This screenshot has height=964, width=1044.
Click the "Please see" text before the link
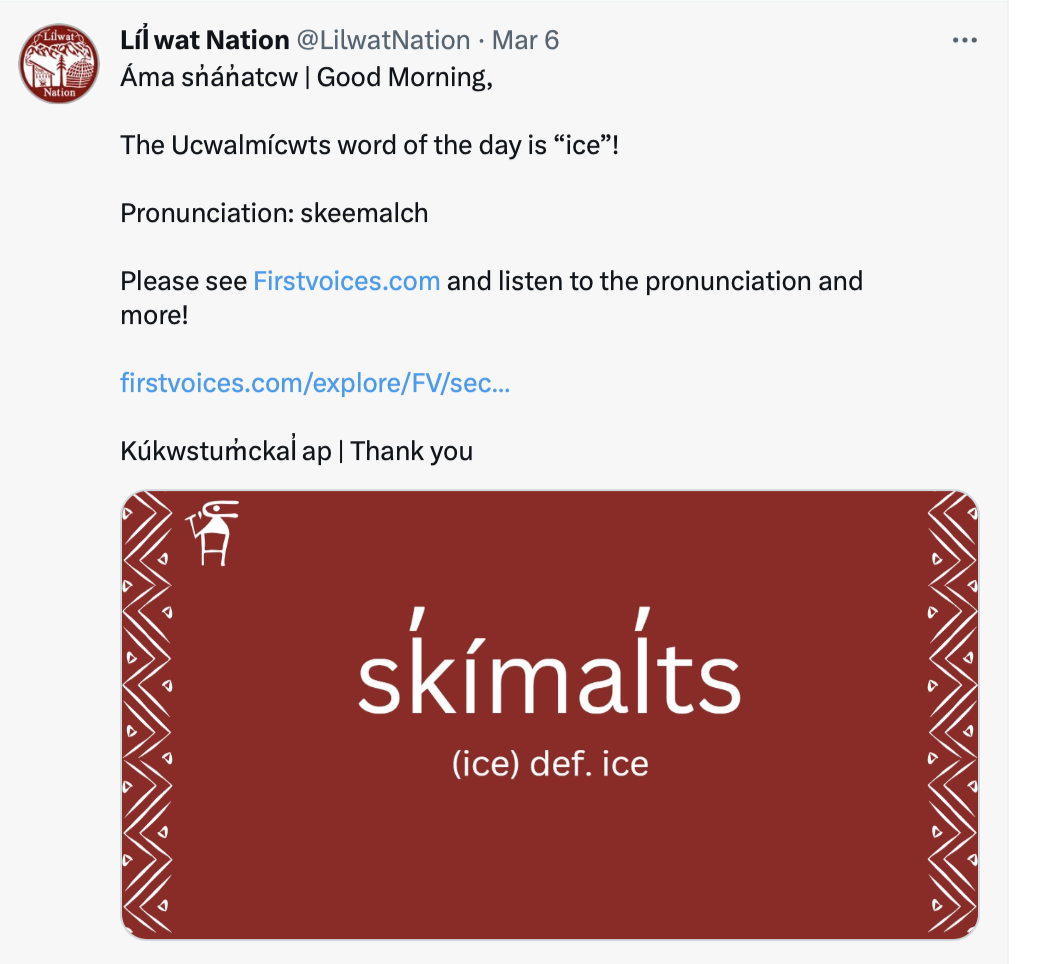(183, 281)
